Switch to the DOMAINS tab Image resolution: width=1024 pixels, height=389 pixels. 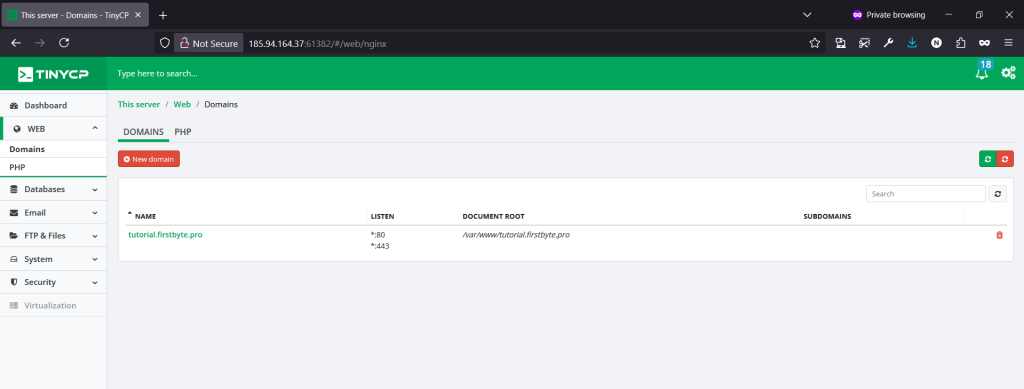point(143,132)
